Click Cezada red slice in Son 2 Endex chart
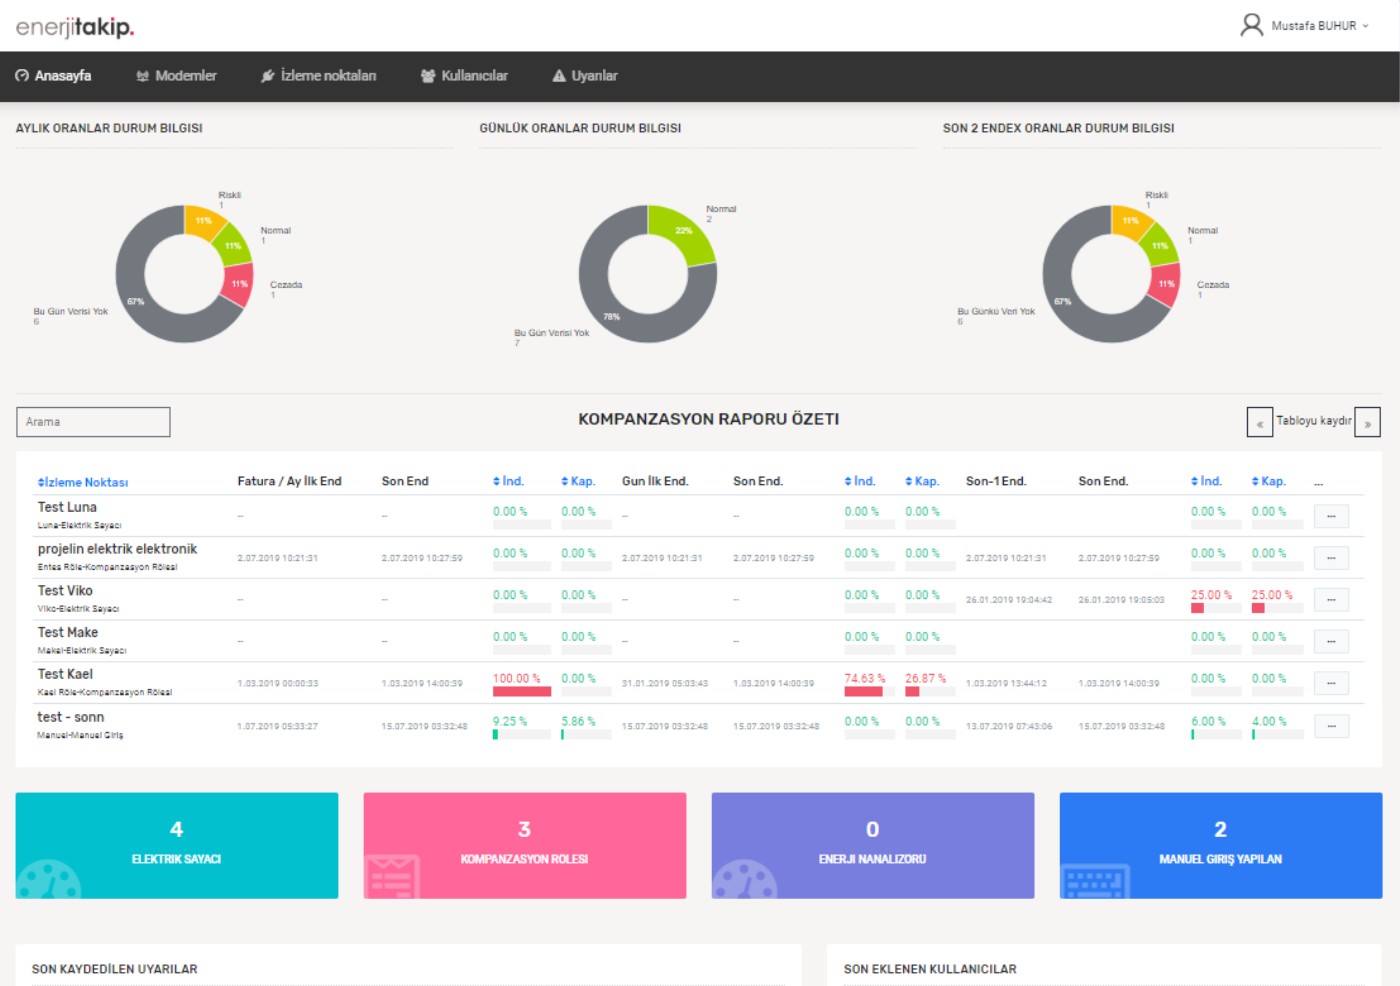 (x=1165, y=284)
